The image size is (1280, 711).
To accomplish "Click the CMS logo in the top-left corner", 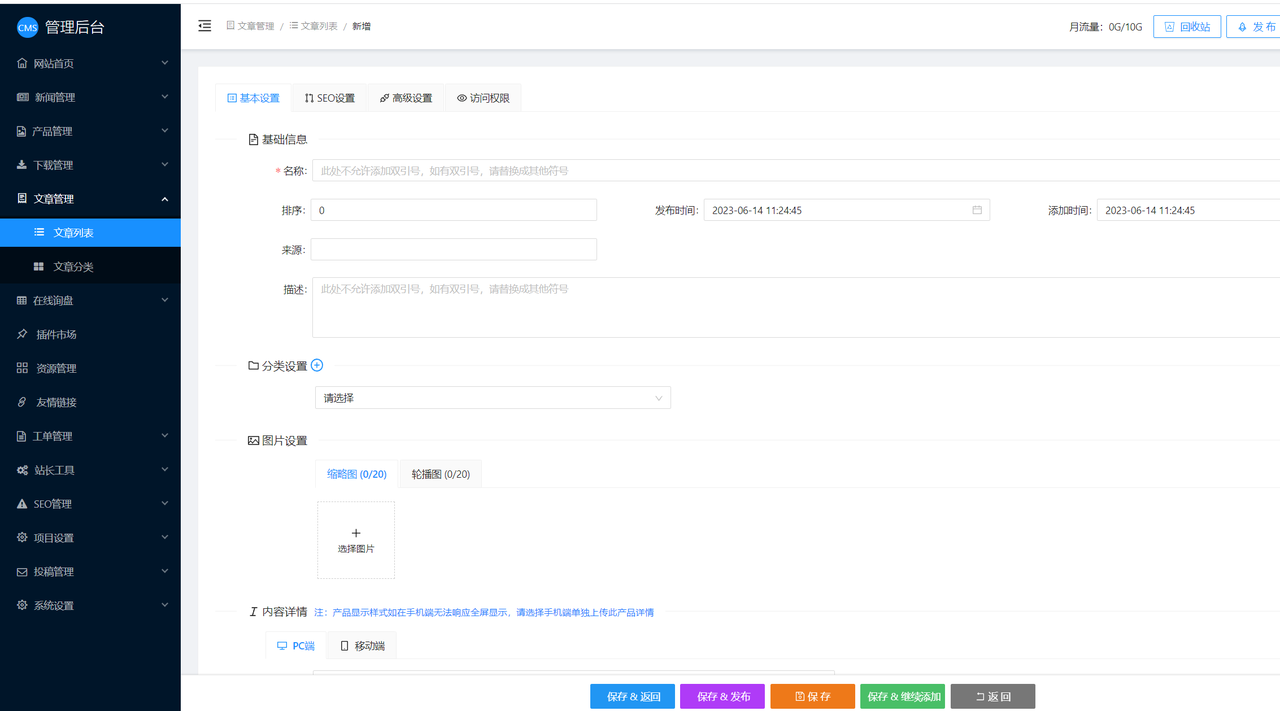I will coord(26,26).
